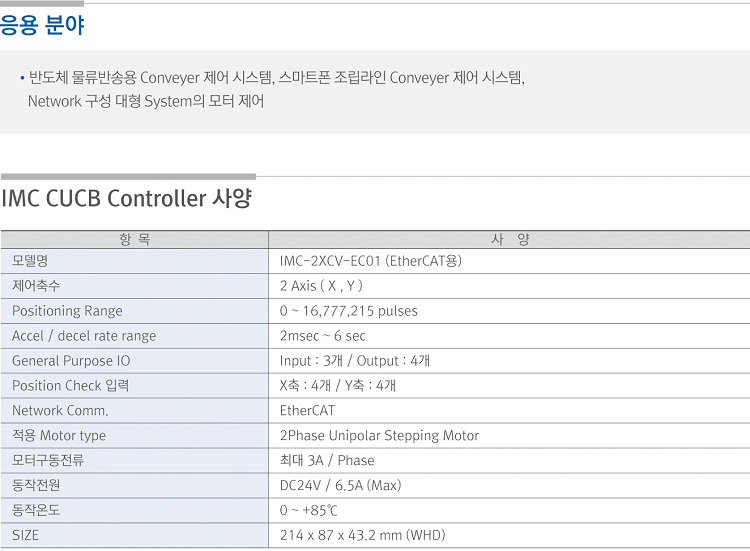Click the 항 목 table column header

click(134, 240)
